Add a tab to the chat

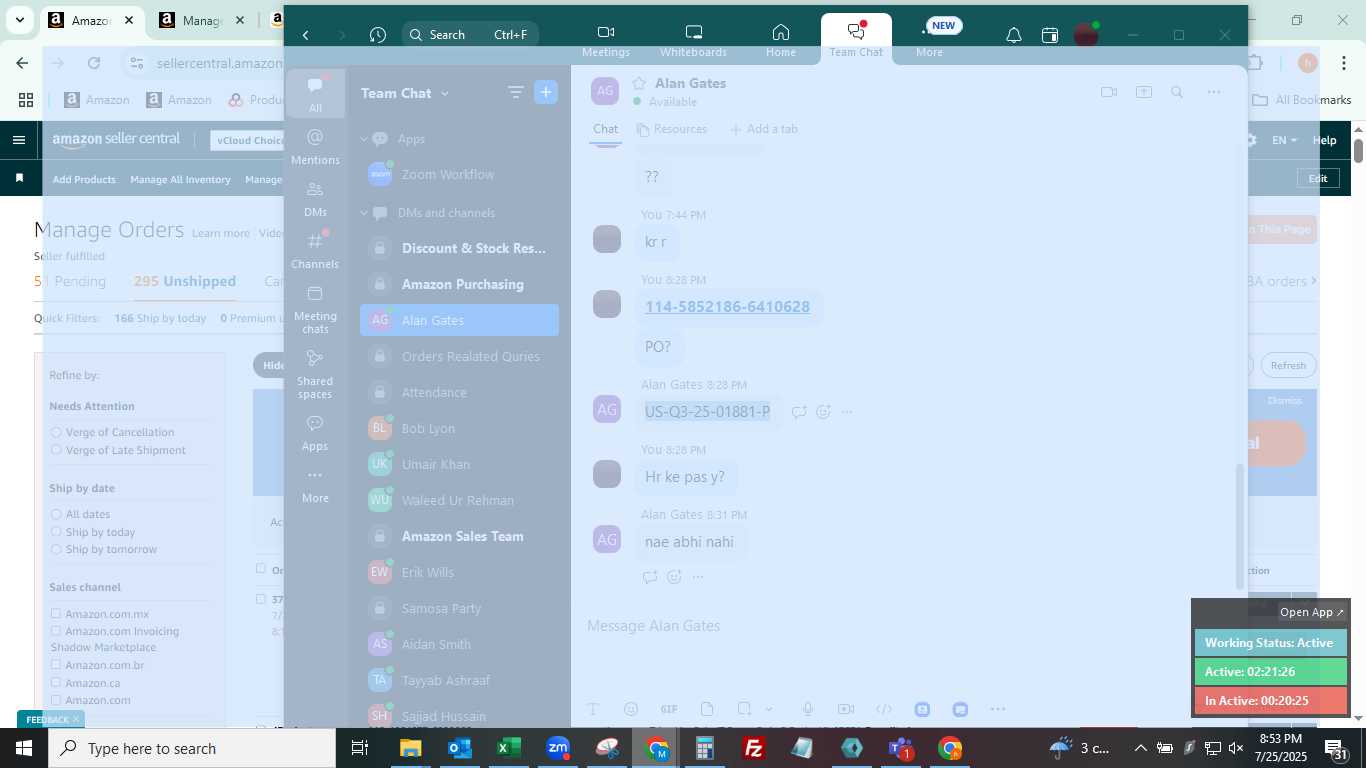tap(763, 129)
